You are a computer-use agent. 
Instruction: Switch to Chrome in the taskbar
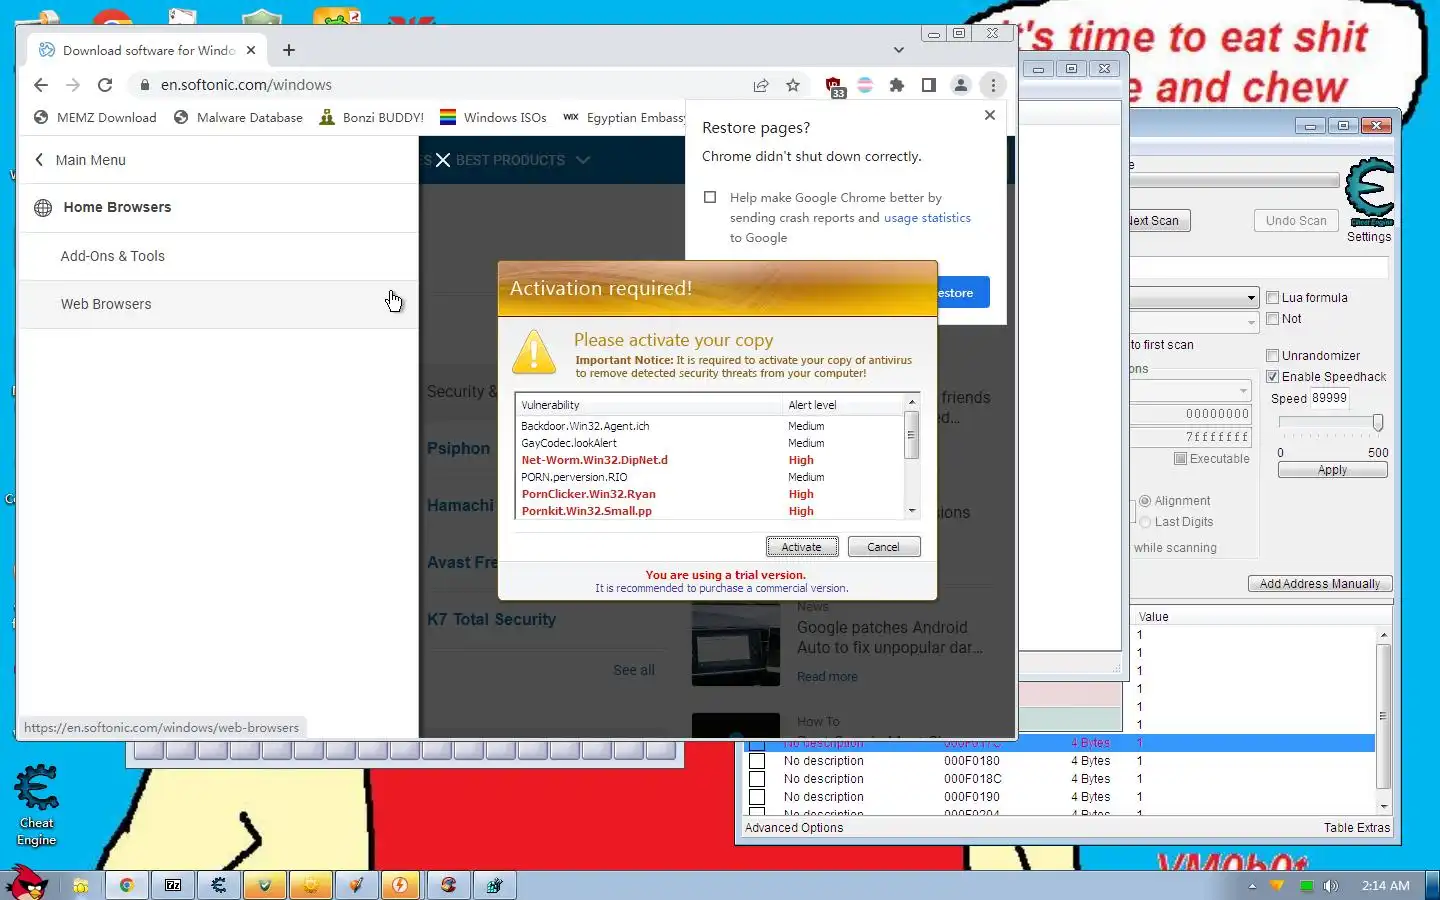pos(127,885)
